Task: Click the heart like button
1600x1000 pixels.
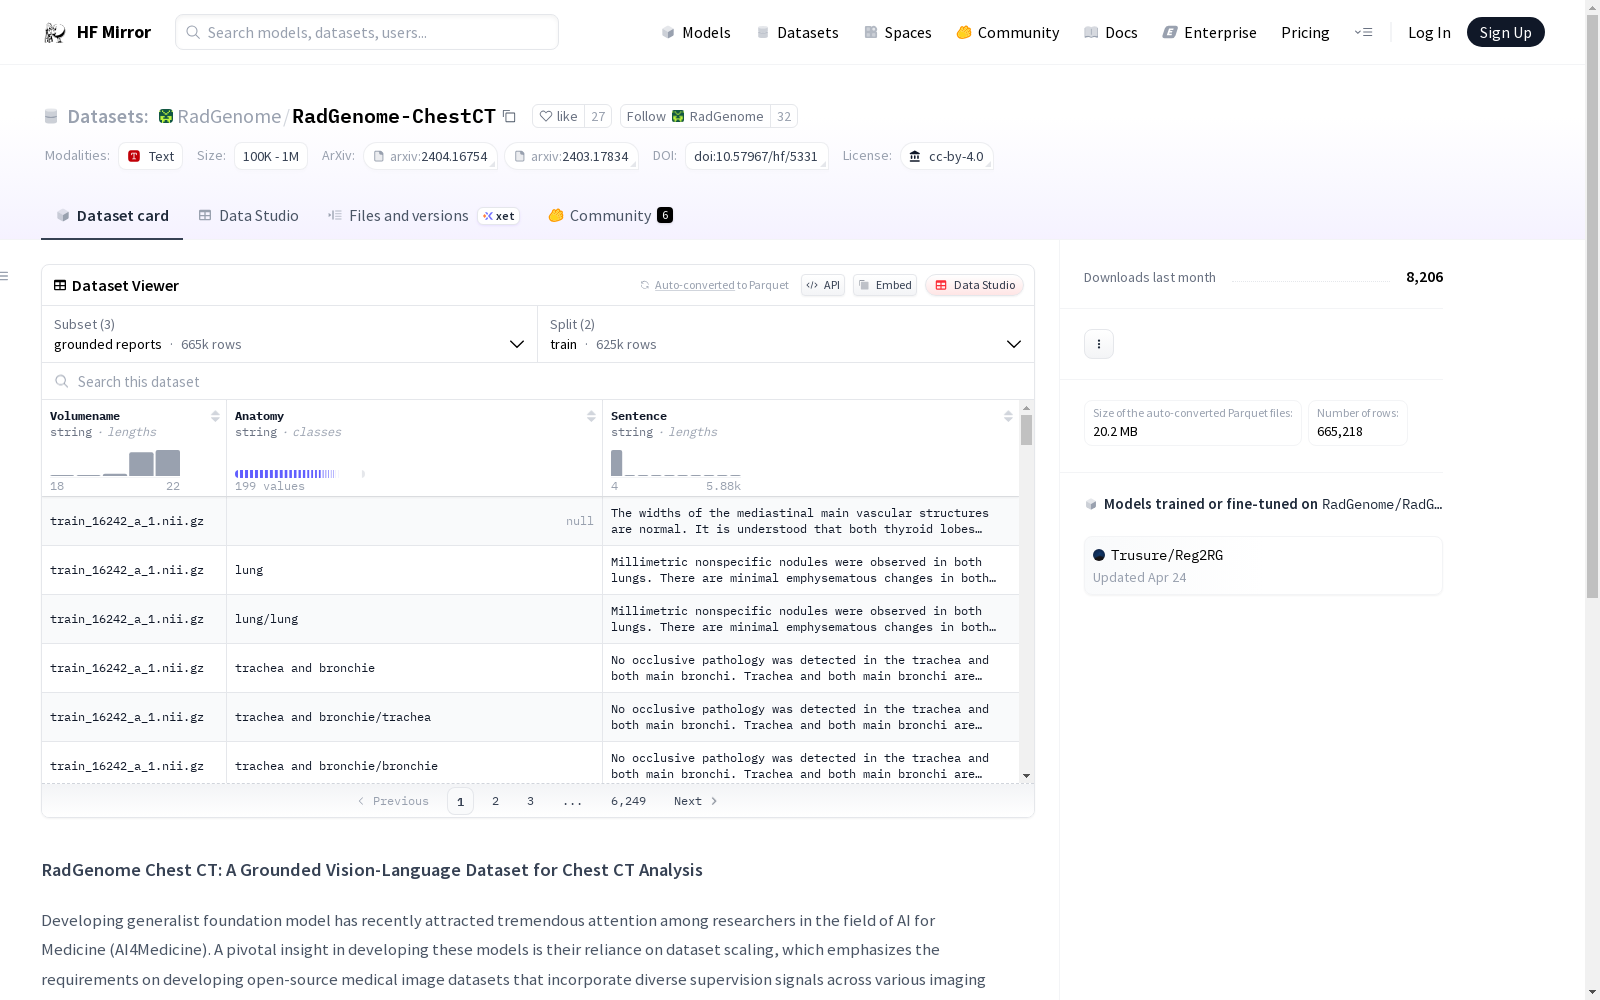Action: (558, 116)
